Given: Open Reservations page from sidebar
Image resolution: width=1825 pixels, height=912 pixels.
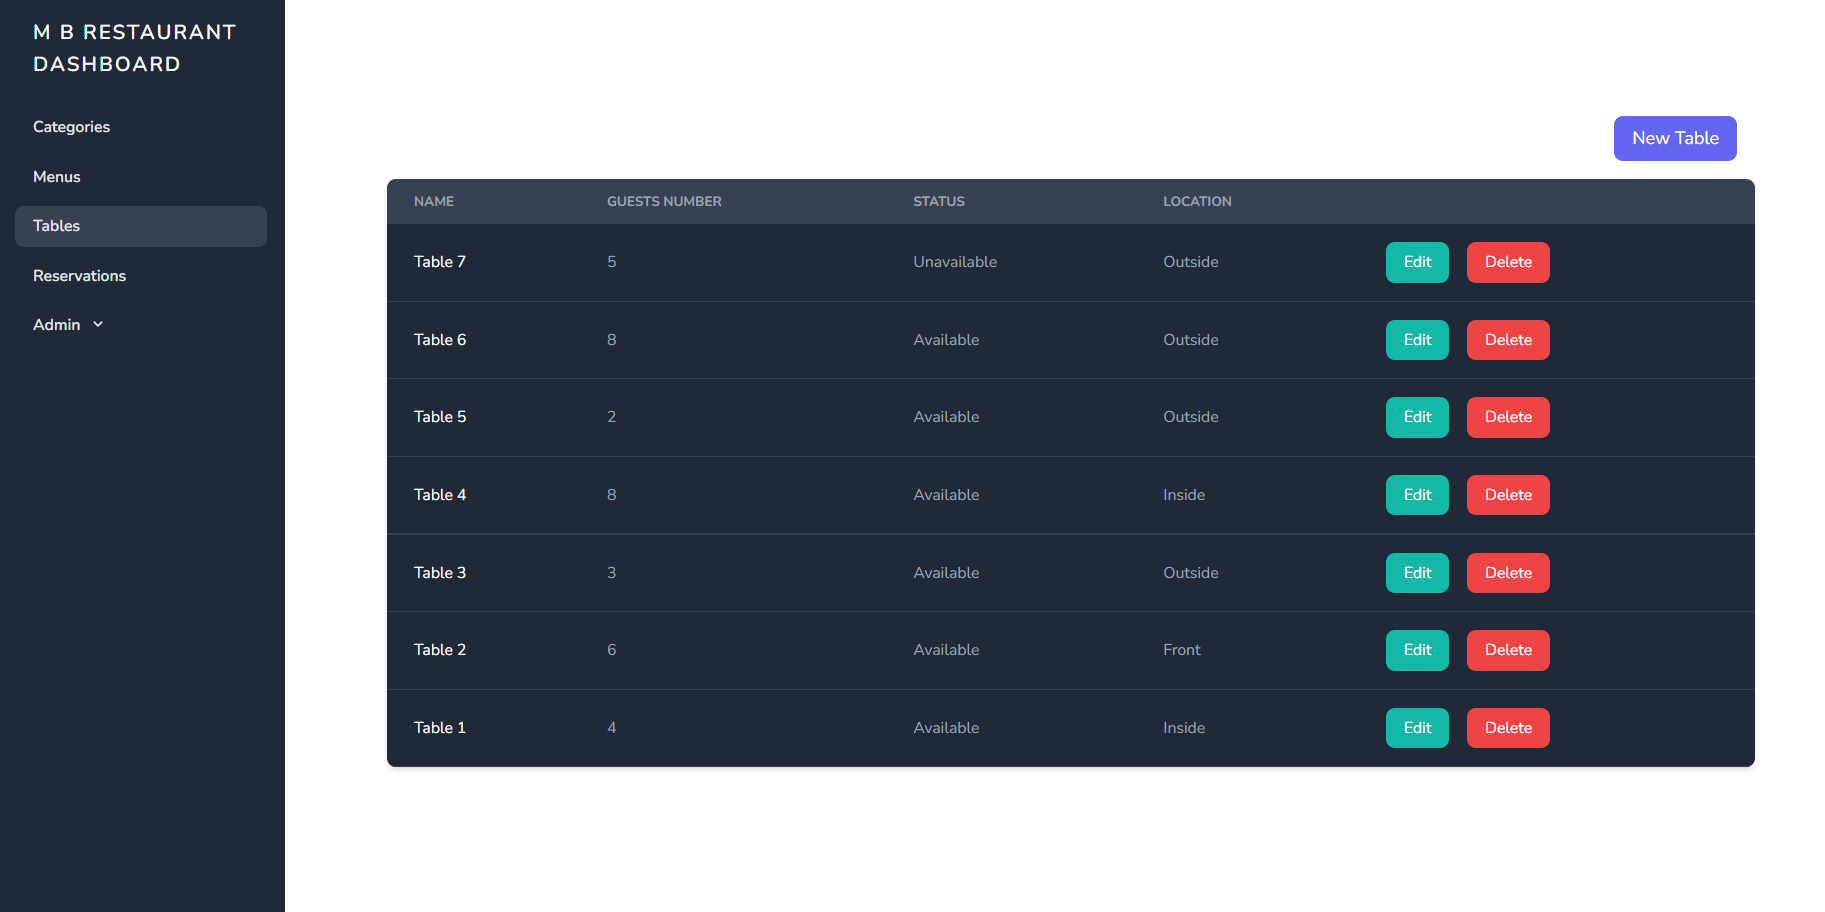Looking at the screenshot, I should (141, 276).
